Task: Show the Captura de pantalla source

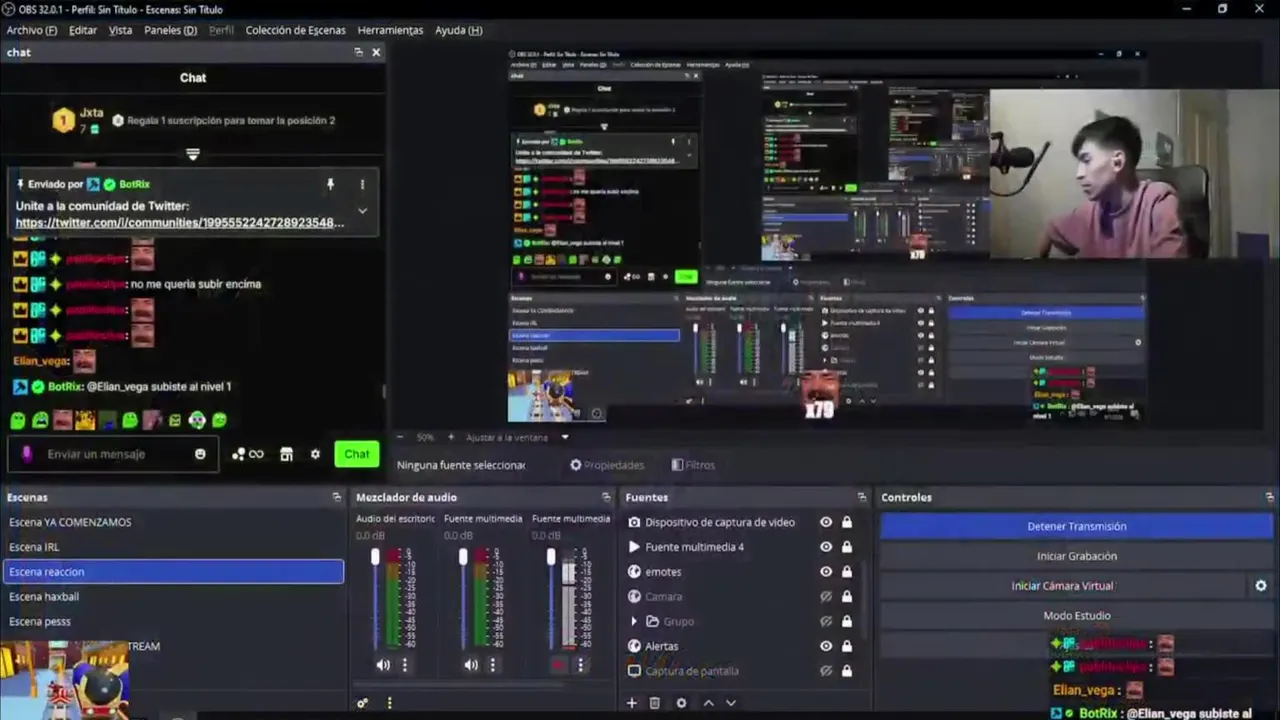Action: 826,671
